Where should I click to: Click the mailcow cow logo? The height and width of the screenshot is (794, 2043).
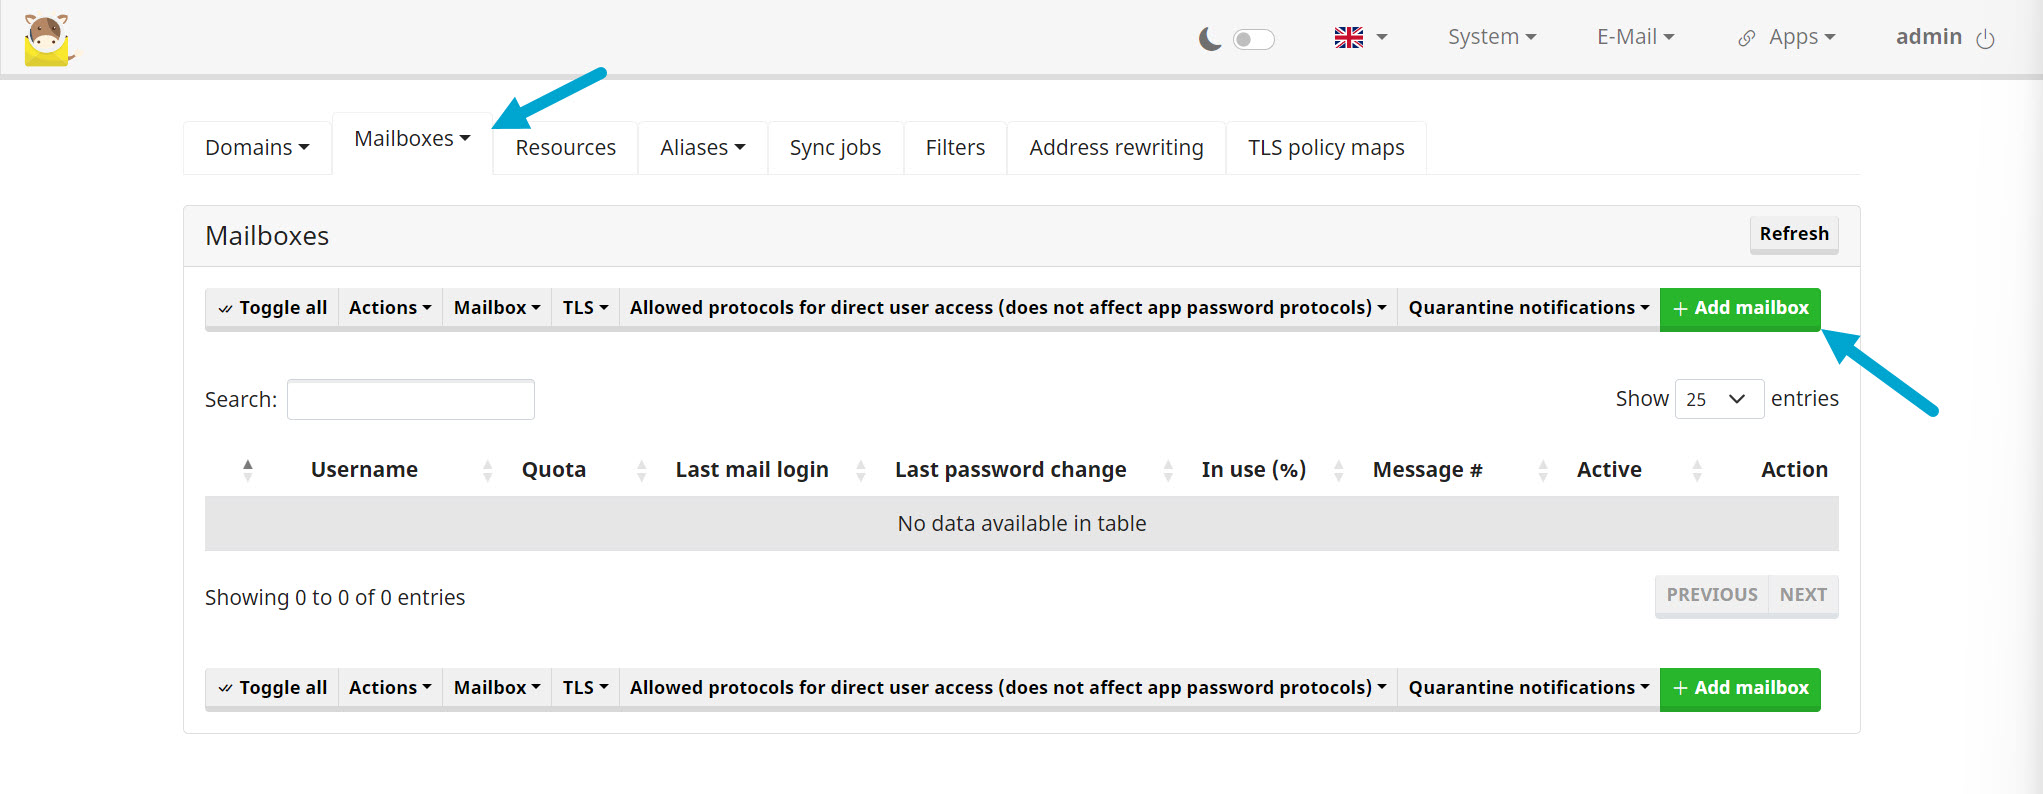point(48,40)
